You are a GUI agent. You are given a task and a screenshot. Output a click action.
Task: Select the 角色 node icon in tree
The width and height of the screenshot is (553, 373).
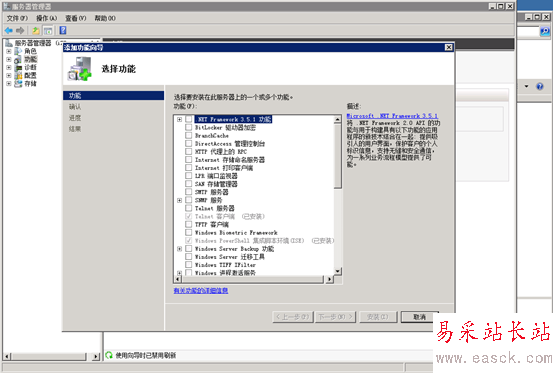(18, 51)
